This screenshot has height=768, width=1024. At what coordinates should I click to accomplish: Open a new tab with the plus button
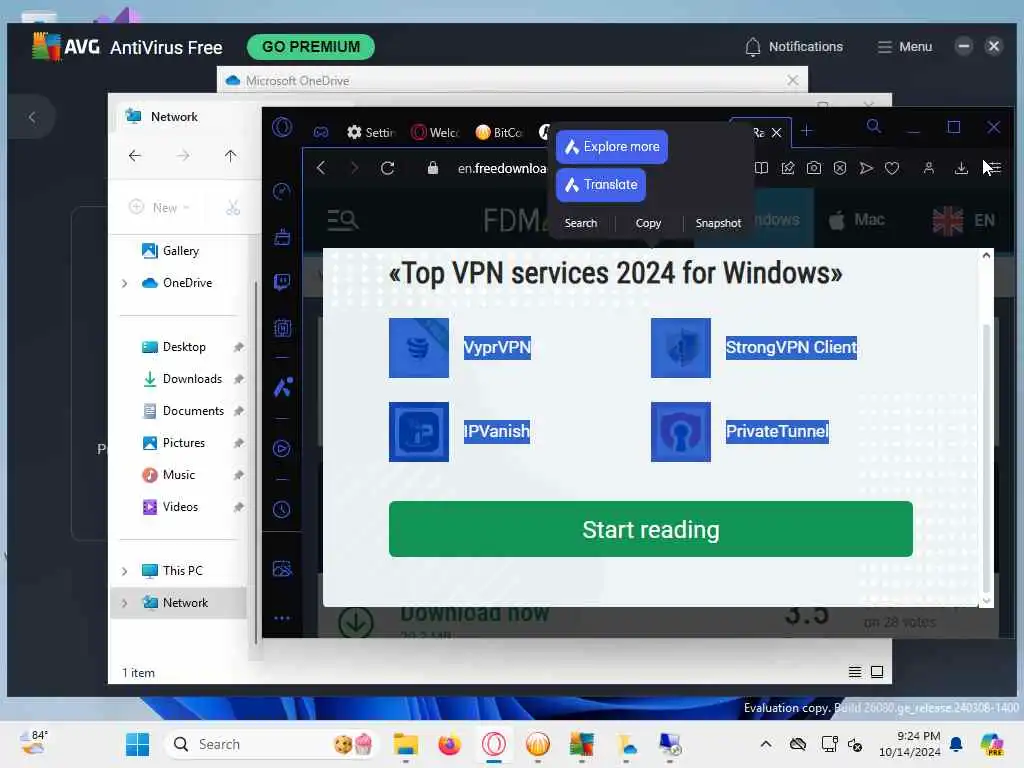[x=807, y=131]
